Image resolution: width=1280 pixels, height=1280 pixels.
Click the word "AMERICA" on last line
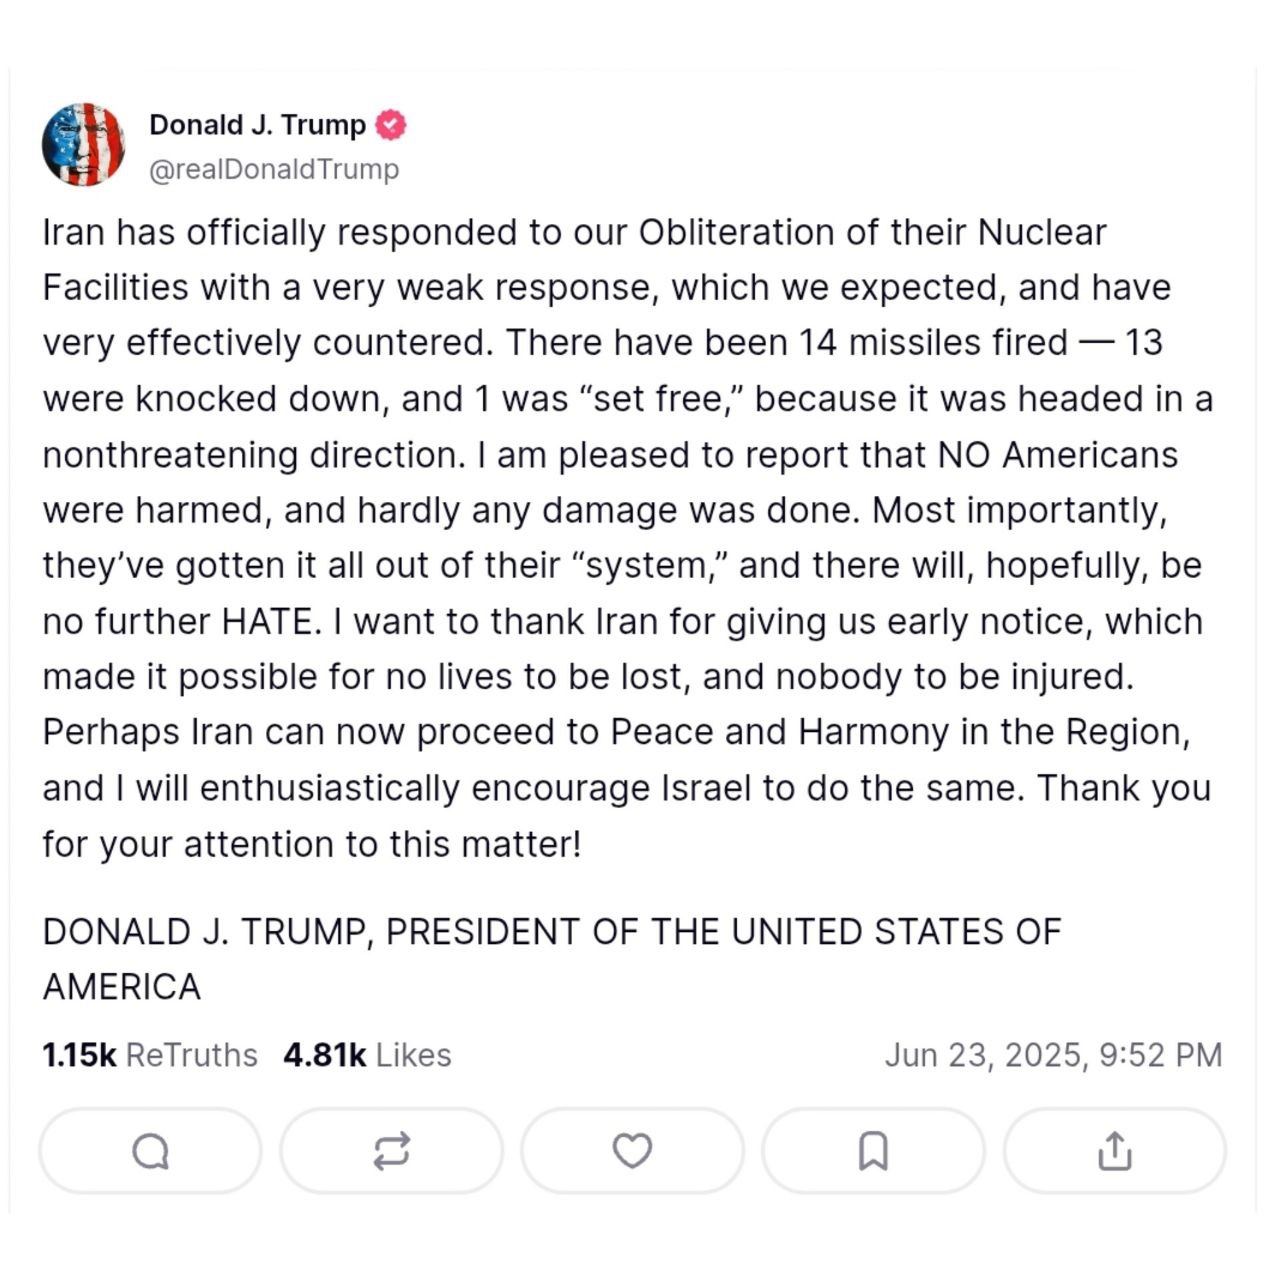pos(121,987)
